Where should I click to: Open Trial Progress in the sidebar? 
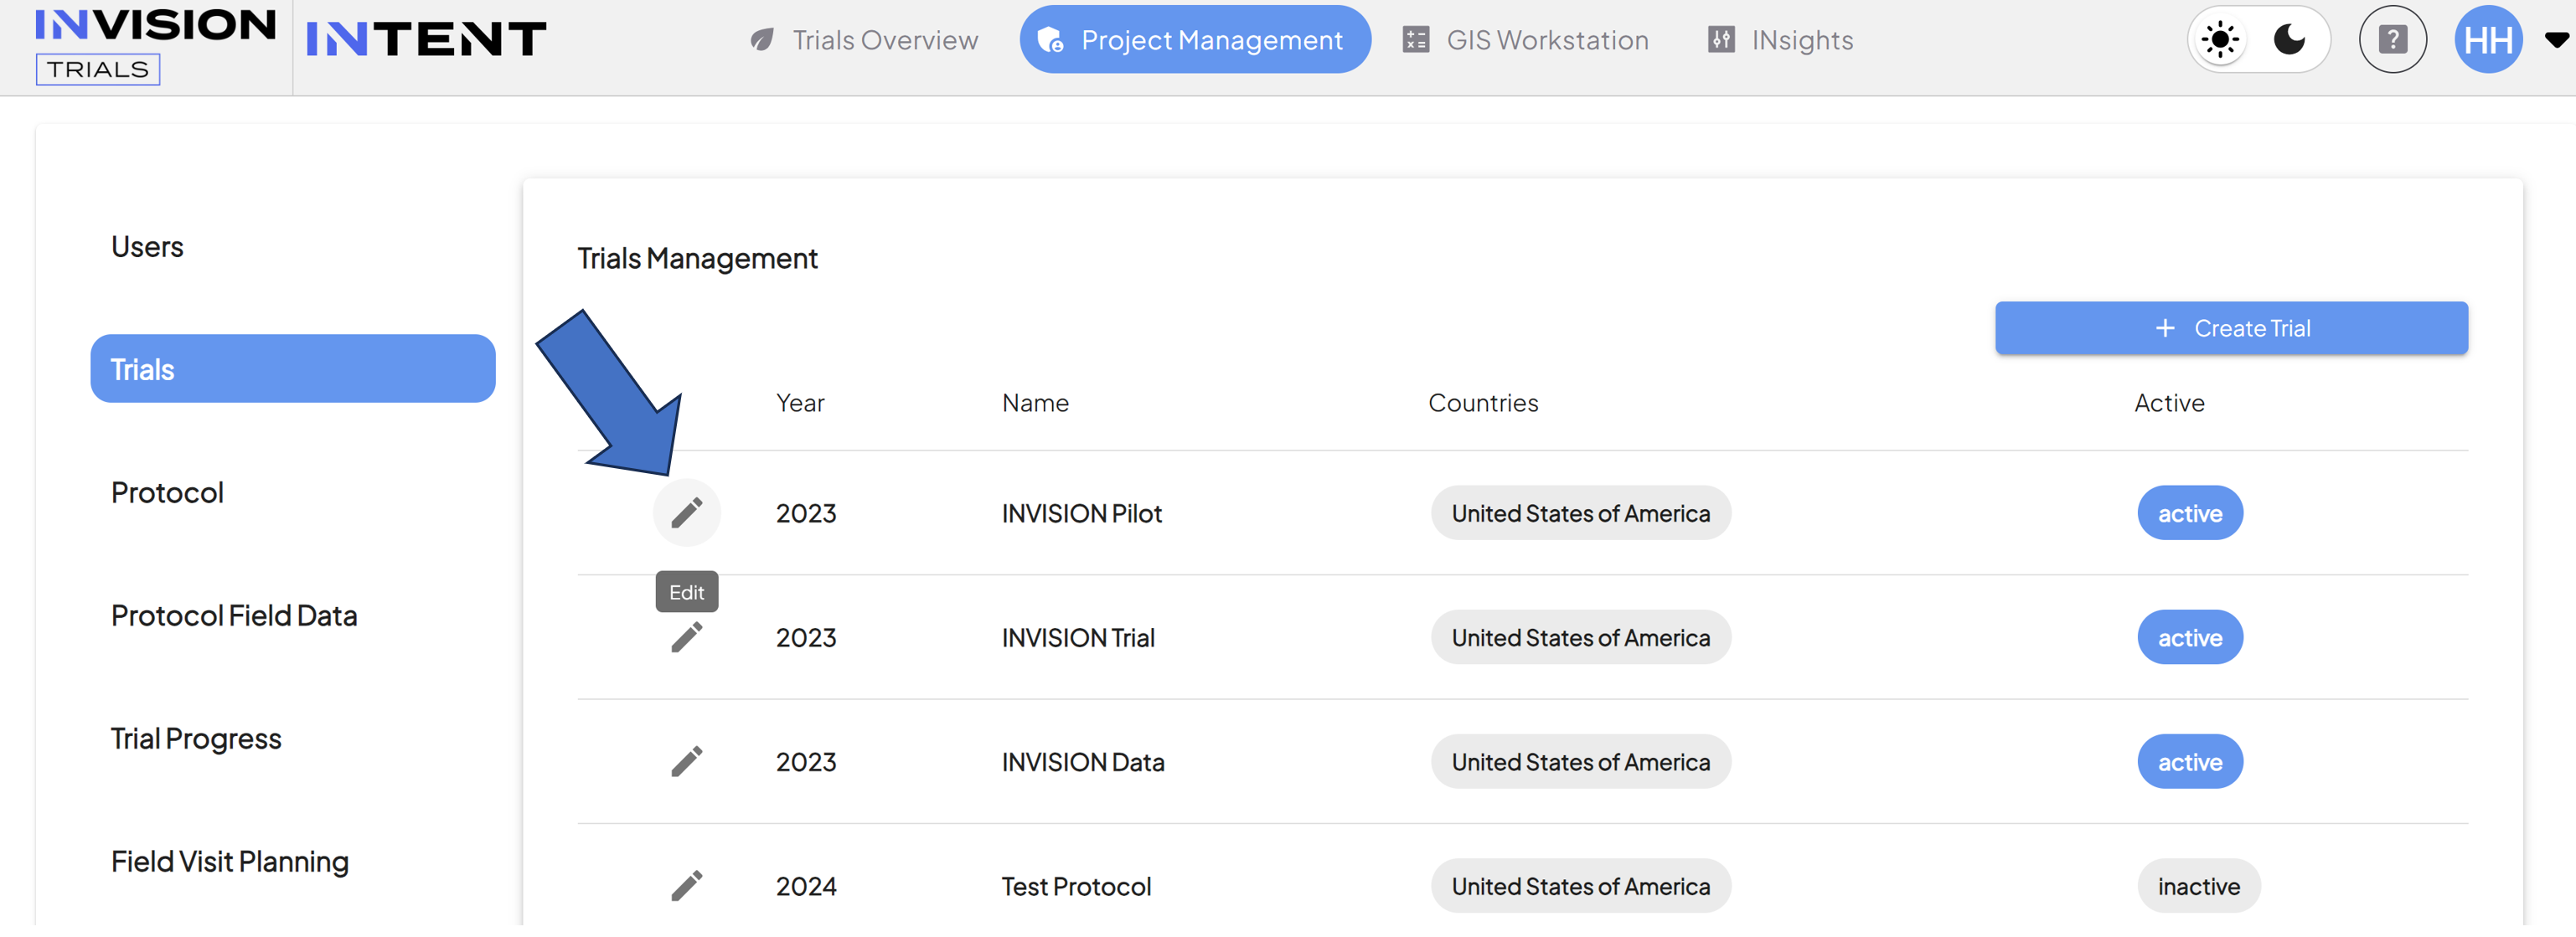196,738
